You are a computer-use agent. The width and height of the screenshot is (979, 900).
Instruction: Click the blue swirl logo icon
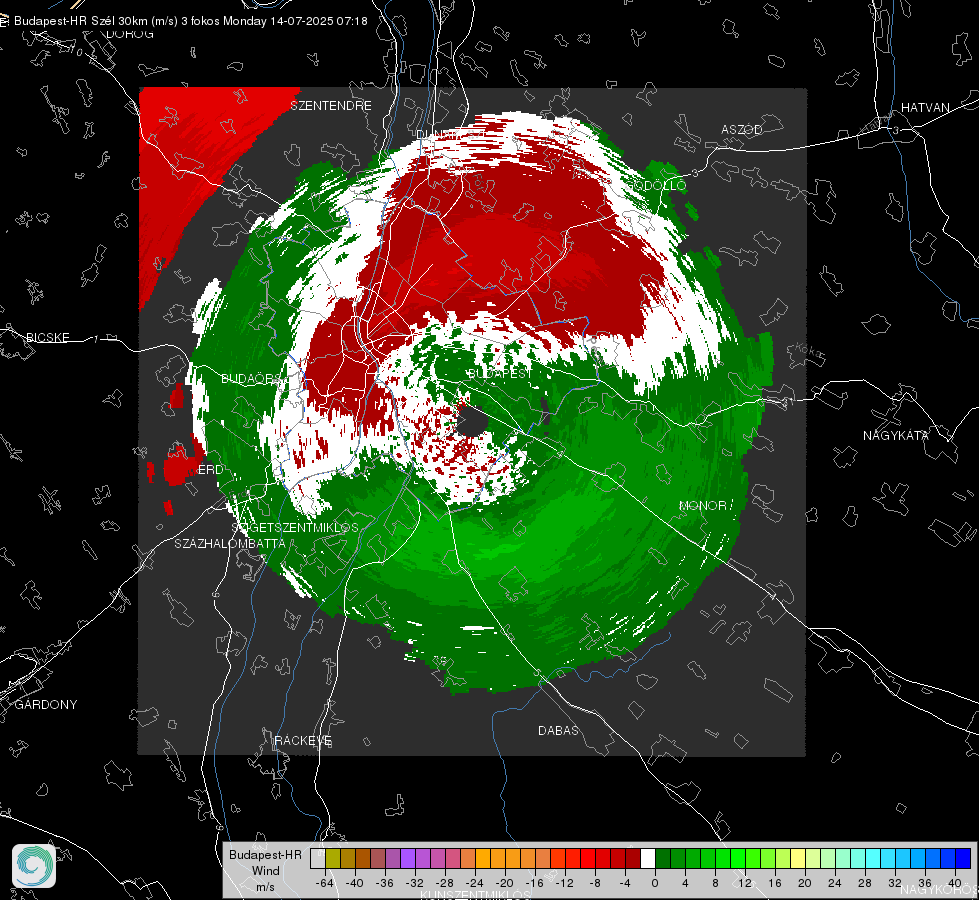[34, 866]
